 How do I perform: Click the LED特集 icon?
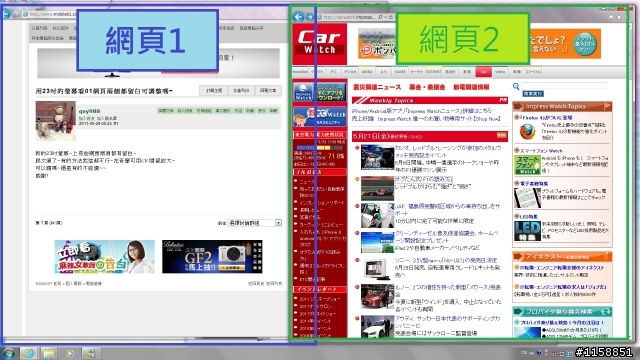coord(527,231)
